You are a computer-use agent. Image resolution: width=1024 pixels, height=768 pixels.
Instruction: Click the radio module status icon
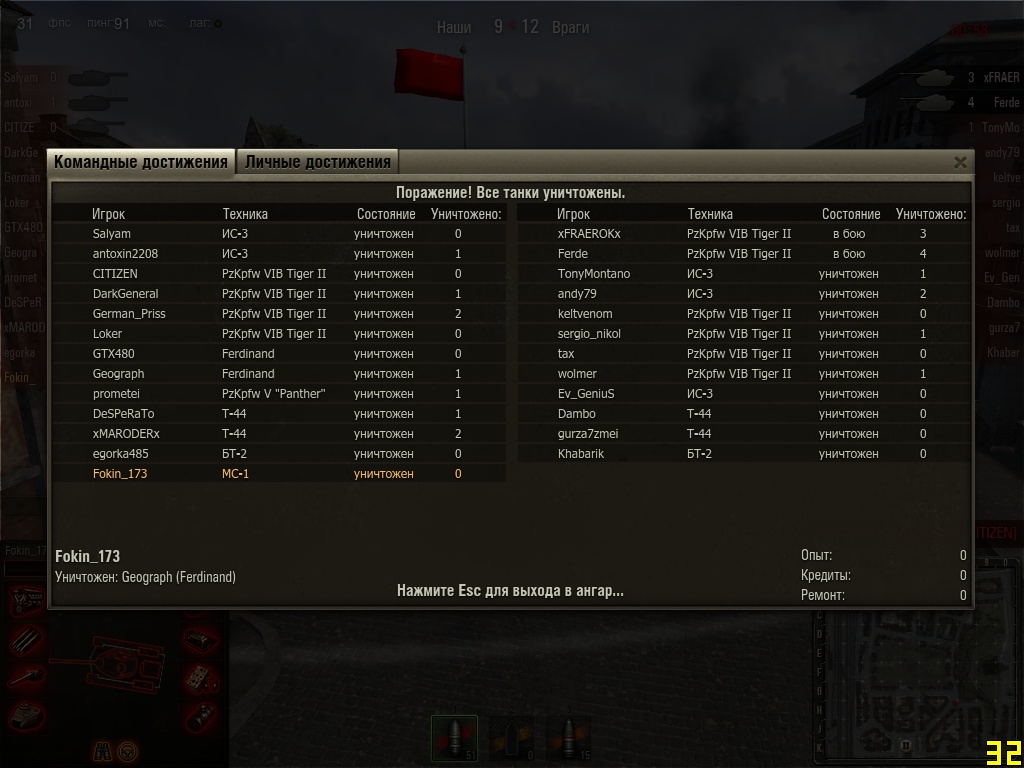202,679
